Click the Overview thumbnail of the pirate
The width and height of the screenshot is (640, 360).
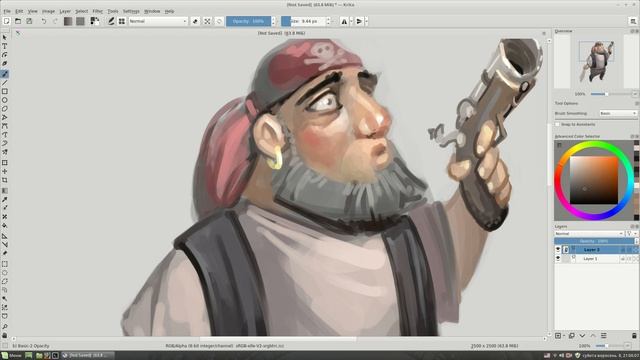pos(596,61)
